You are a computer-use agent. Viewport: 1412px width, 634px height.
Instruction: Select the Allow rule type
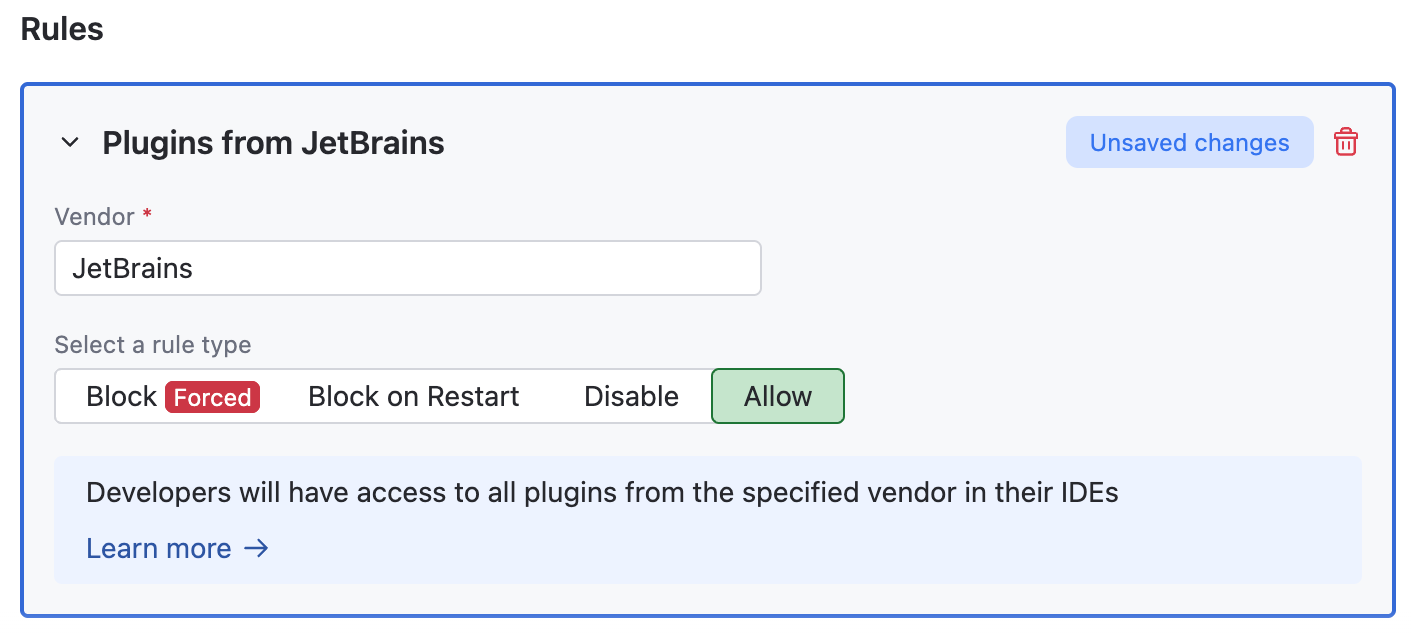click(x=778, y=396)
